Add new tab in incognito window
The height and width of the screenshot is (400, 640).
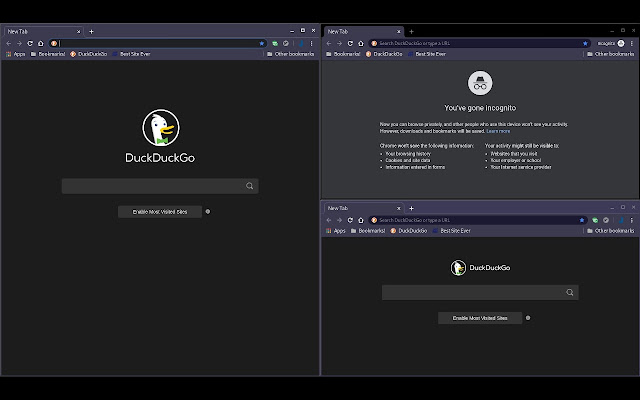411,31
